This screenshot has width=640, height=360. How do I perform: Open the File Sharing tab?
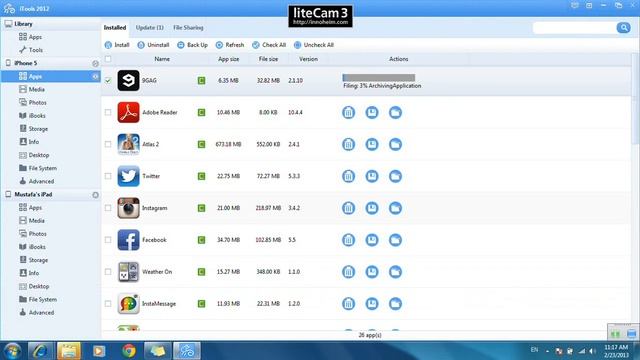click(188, 28)
